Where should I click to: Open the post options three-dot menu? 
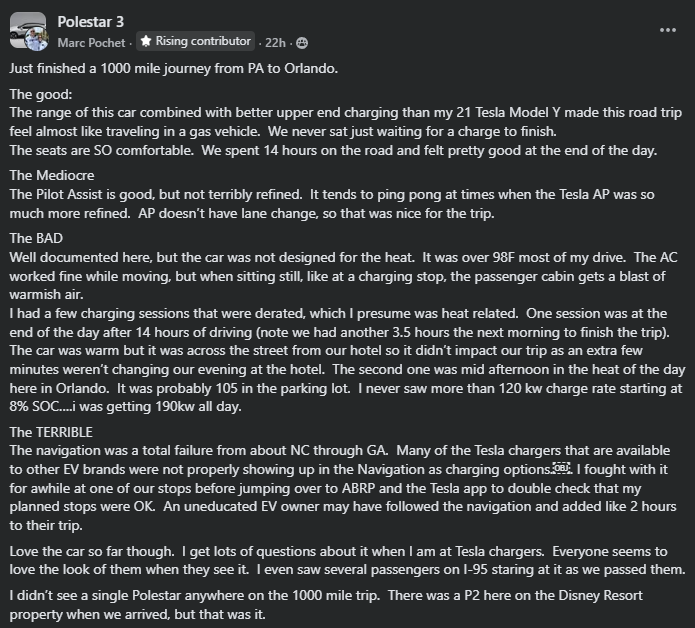pyautogui.click(x=667, y=30)
